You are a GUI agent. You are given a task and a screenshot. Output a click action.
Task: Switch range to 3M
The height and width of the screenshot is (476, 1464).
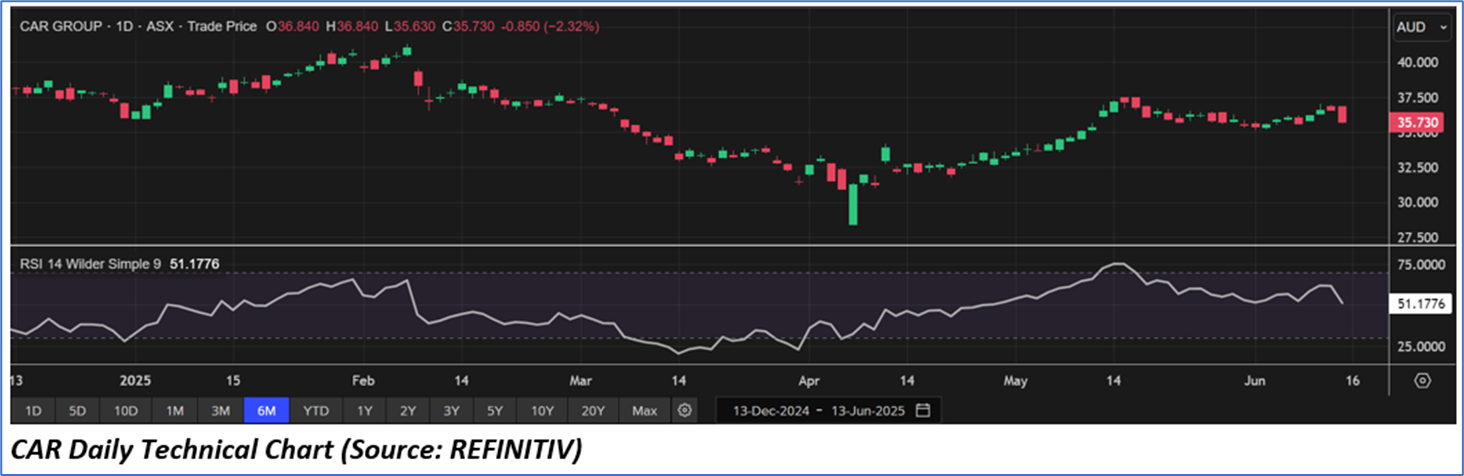[x=220, y=411]
